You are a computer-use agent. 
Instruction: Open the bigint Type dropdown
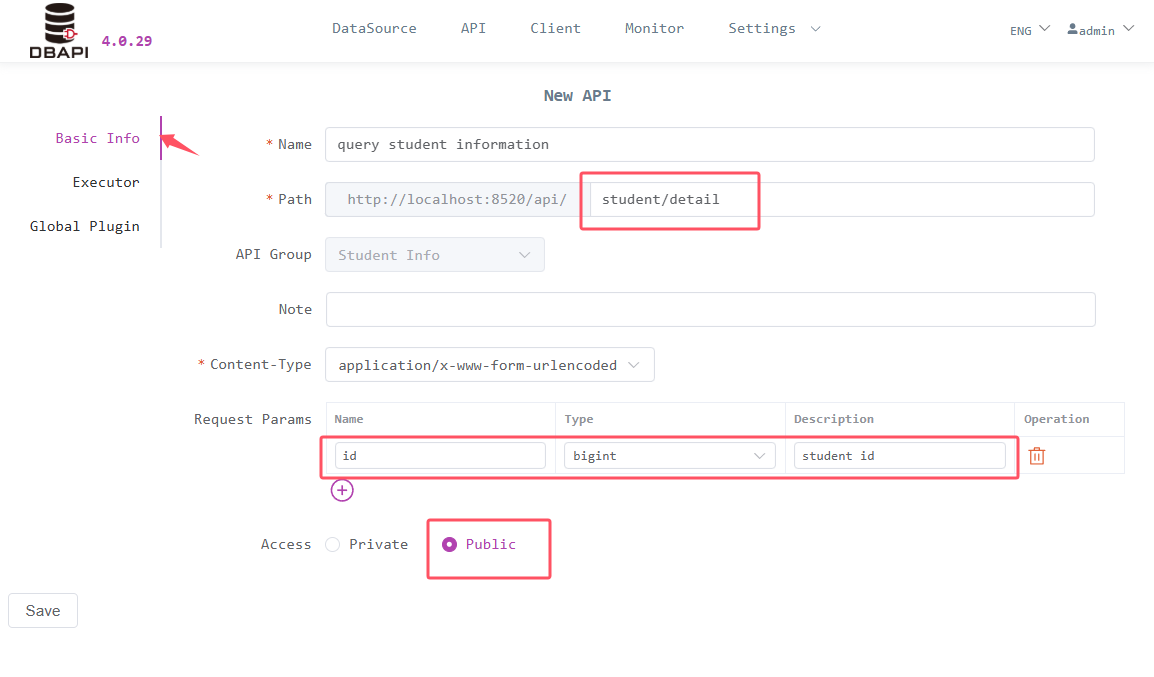tap(669, 455)
